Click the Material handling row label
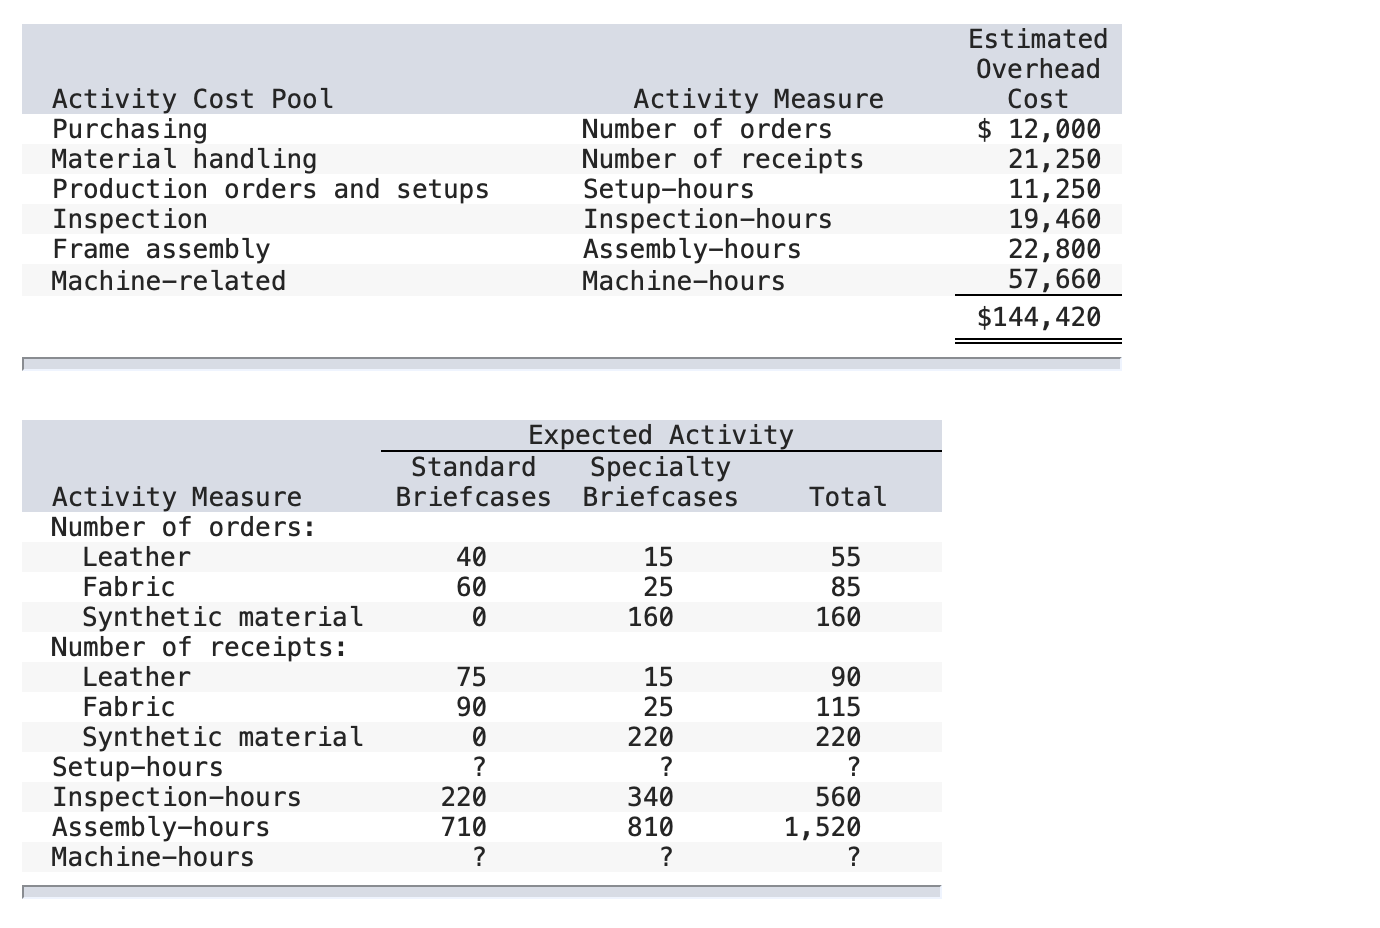Screen dimensions: 1380x928 pos(184,159)
